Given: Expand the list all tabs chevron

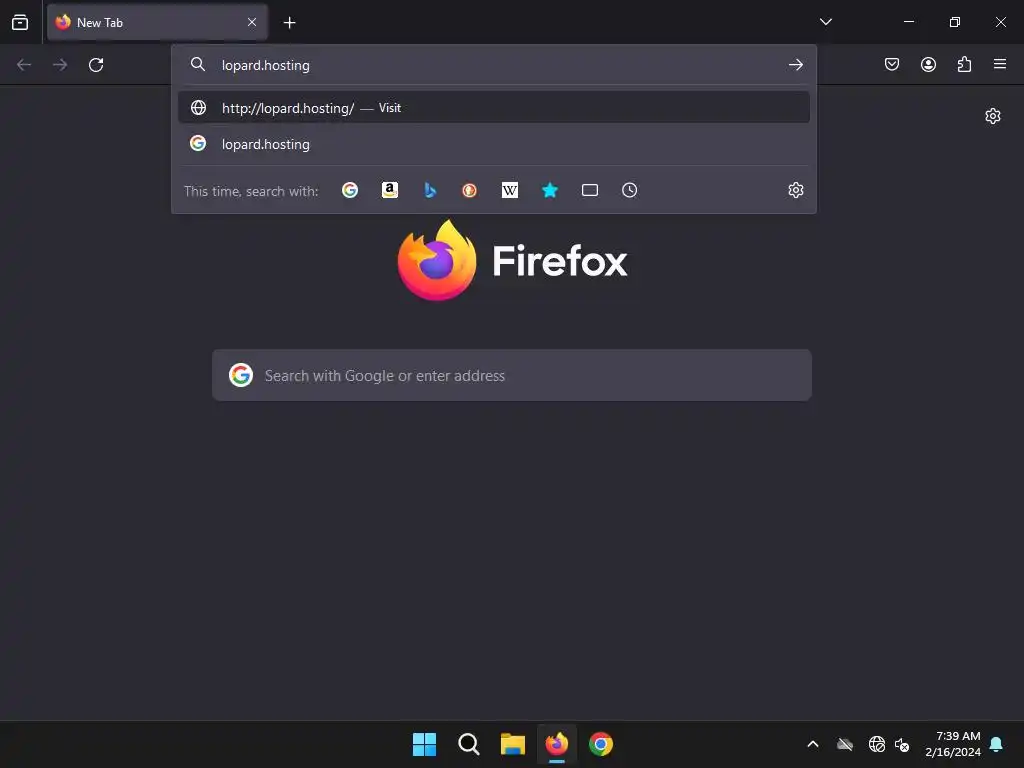Looking at the screenshot, I should [825, 22].
